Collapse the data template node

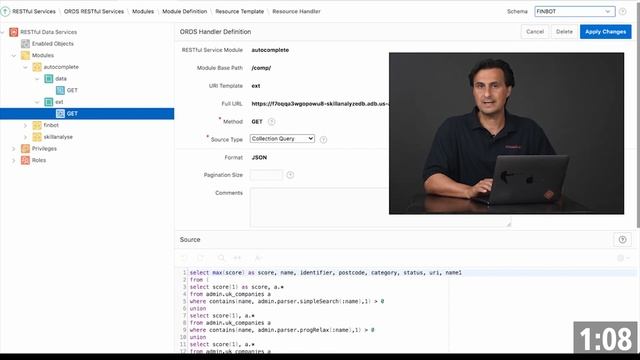(37, 79)
